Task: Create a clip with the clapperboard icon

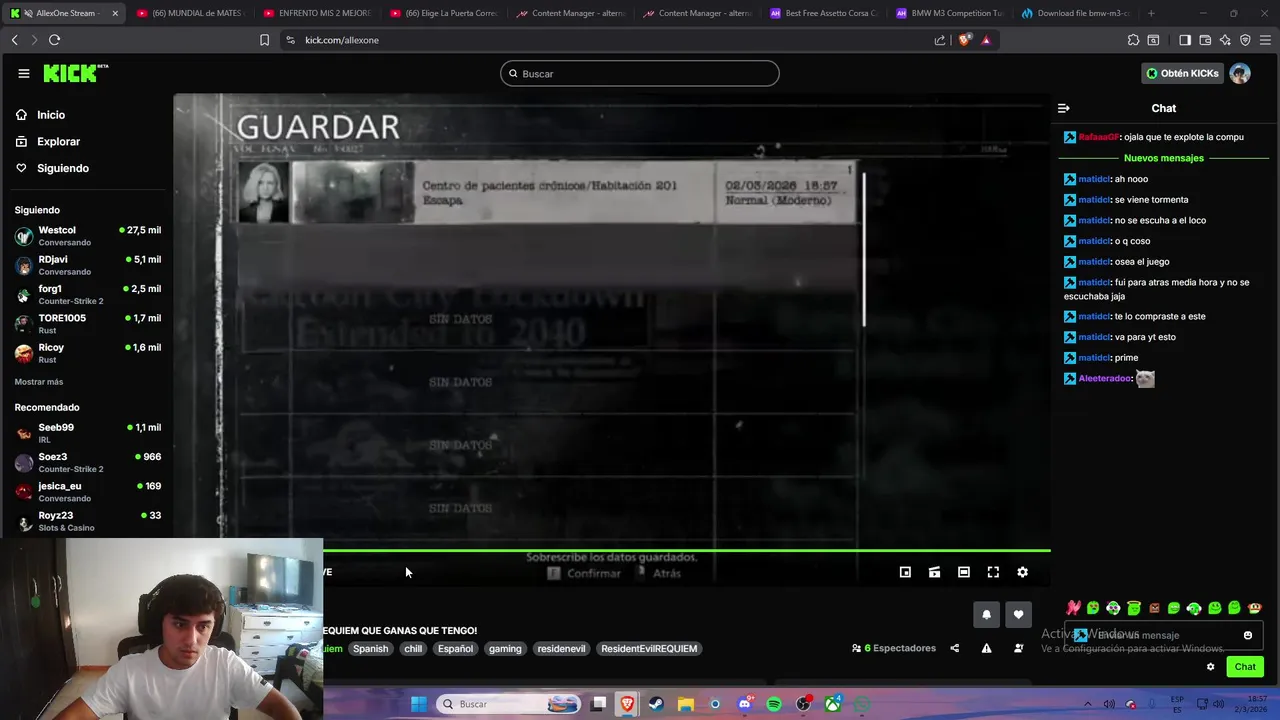Action: click(934, 572)
